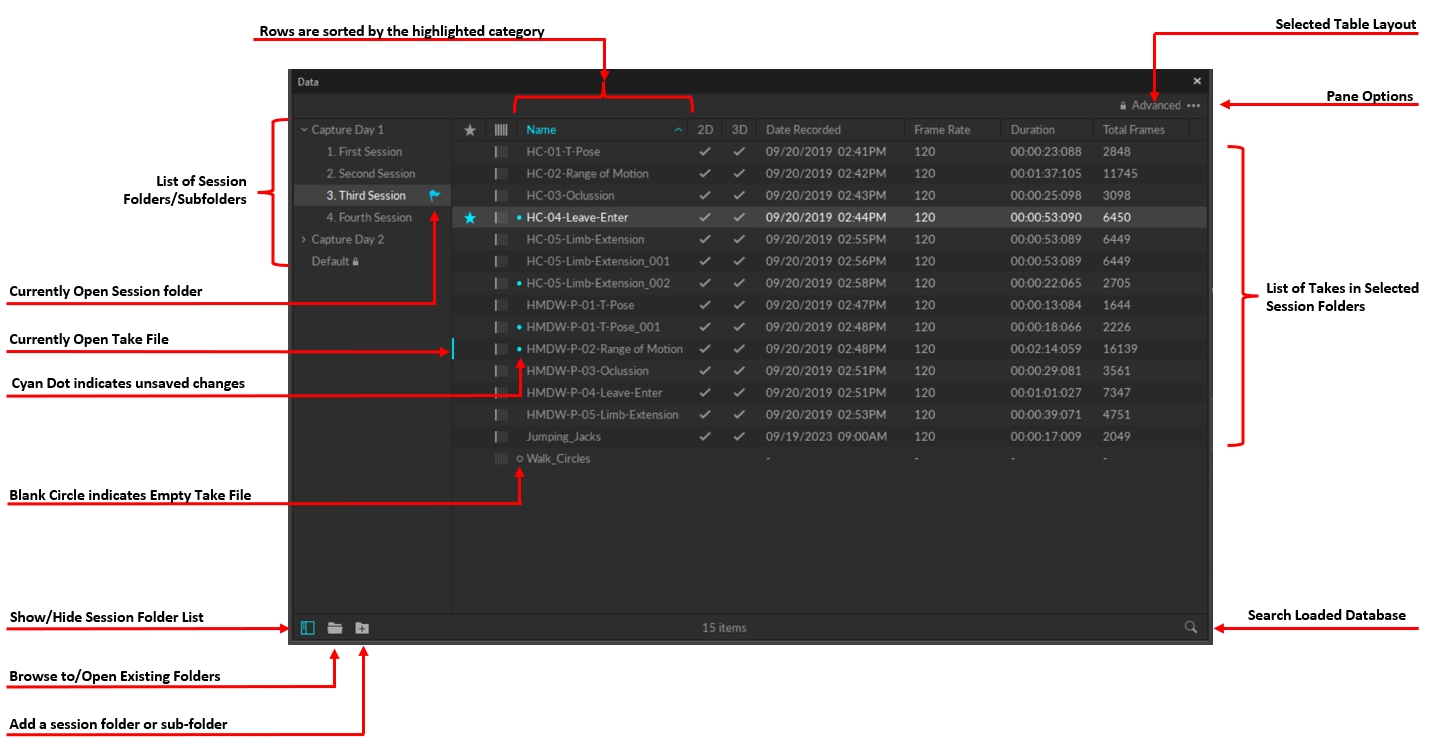Click the striped tracks column header icon
The width and height of the screenshot is (1432, 751).
(x=500, y=129)
